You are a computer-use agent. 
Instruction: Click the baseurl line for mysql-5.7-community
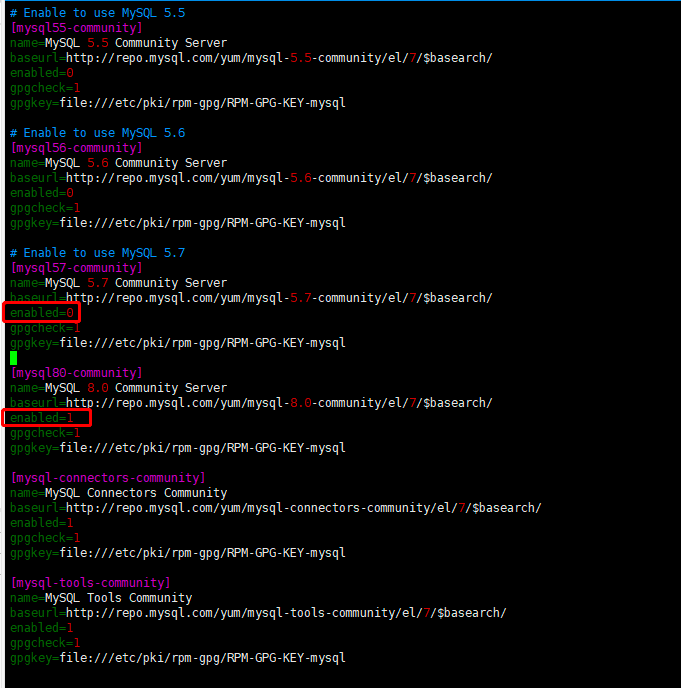[x=251, y=298]
